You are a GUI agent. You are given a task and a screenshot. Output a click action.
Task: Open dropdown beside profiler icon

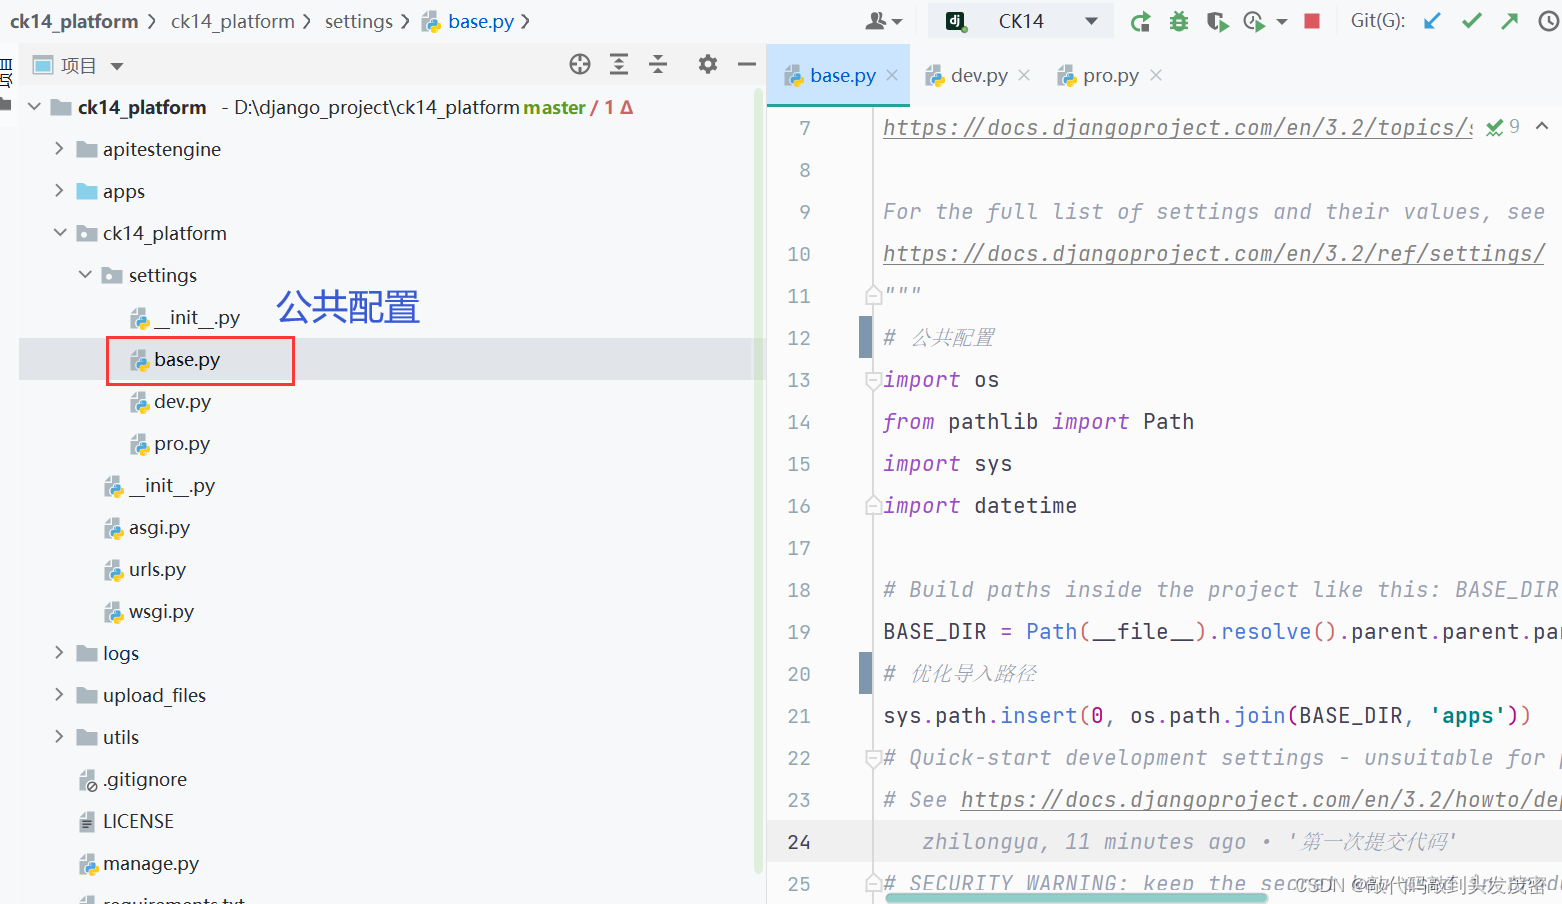[1282, 21]
